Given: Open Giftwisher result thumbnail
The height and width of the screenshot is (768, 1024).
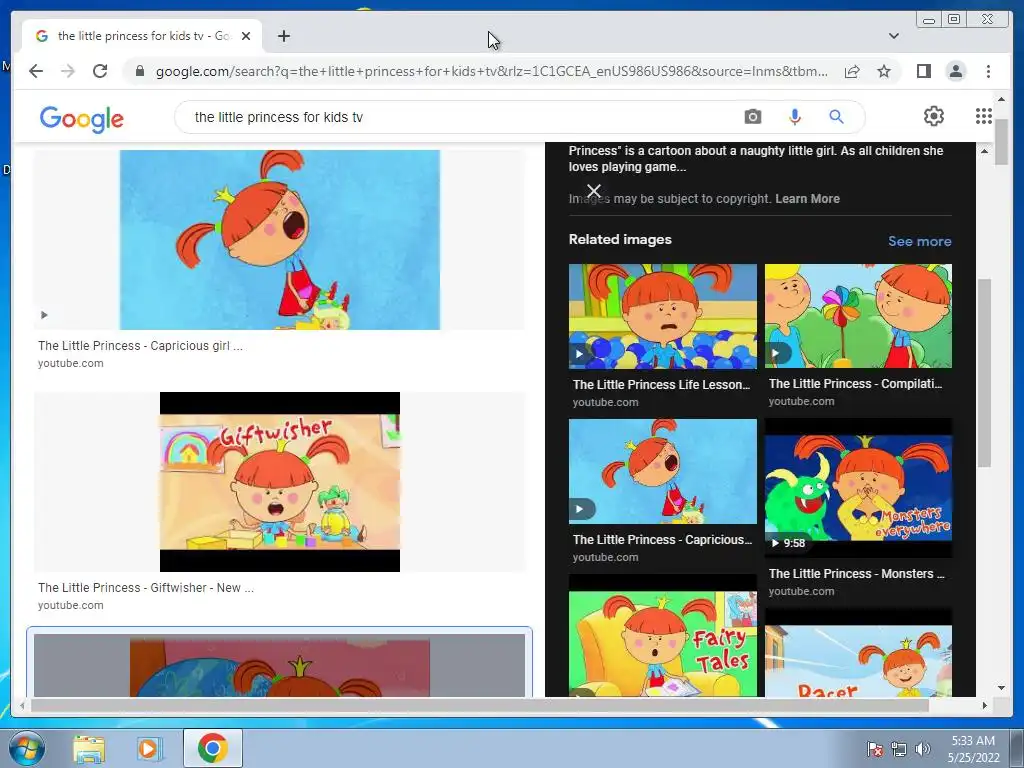Looking at the screenshot, I should click(x=280, y=482).
